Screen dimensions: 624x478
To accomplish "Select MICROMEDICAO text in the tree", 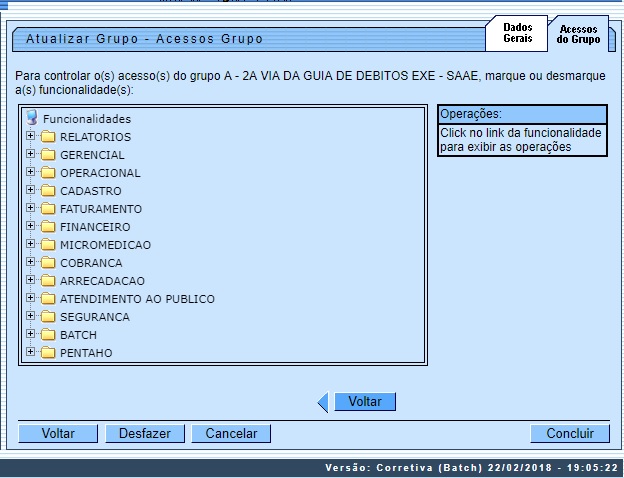I will (x=105, y=245).
